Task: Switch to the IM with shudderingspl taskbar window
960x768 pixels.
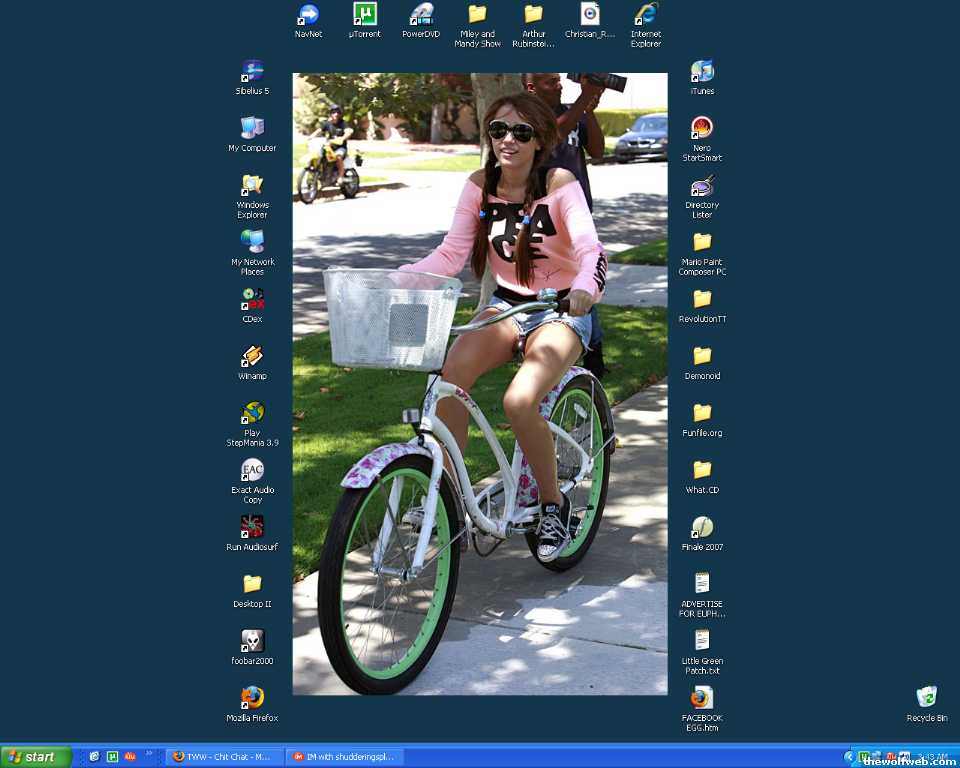Action: [343, 757]
